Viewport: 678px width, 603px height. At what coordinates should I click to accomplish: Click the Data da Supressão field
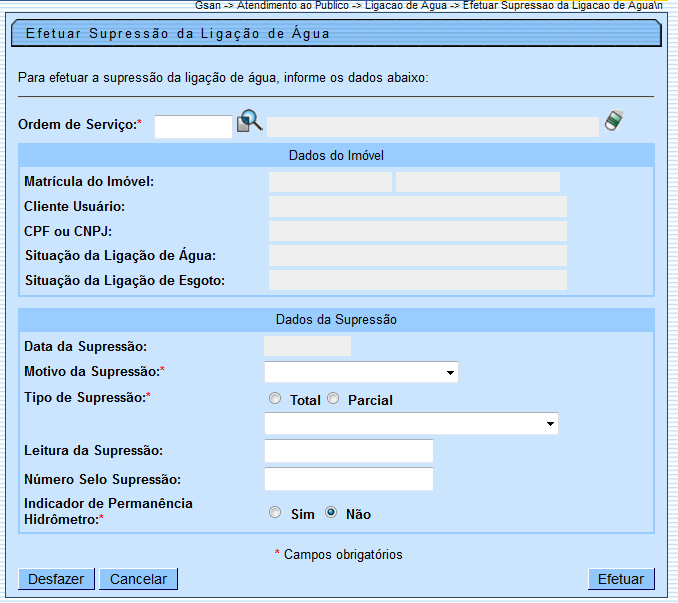click(x=307, y=346)
